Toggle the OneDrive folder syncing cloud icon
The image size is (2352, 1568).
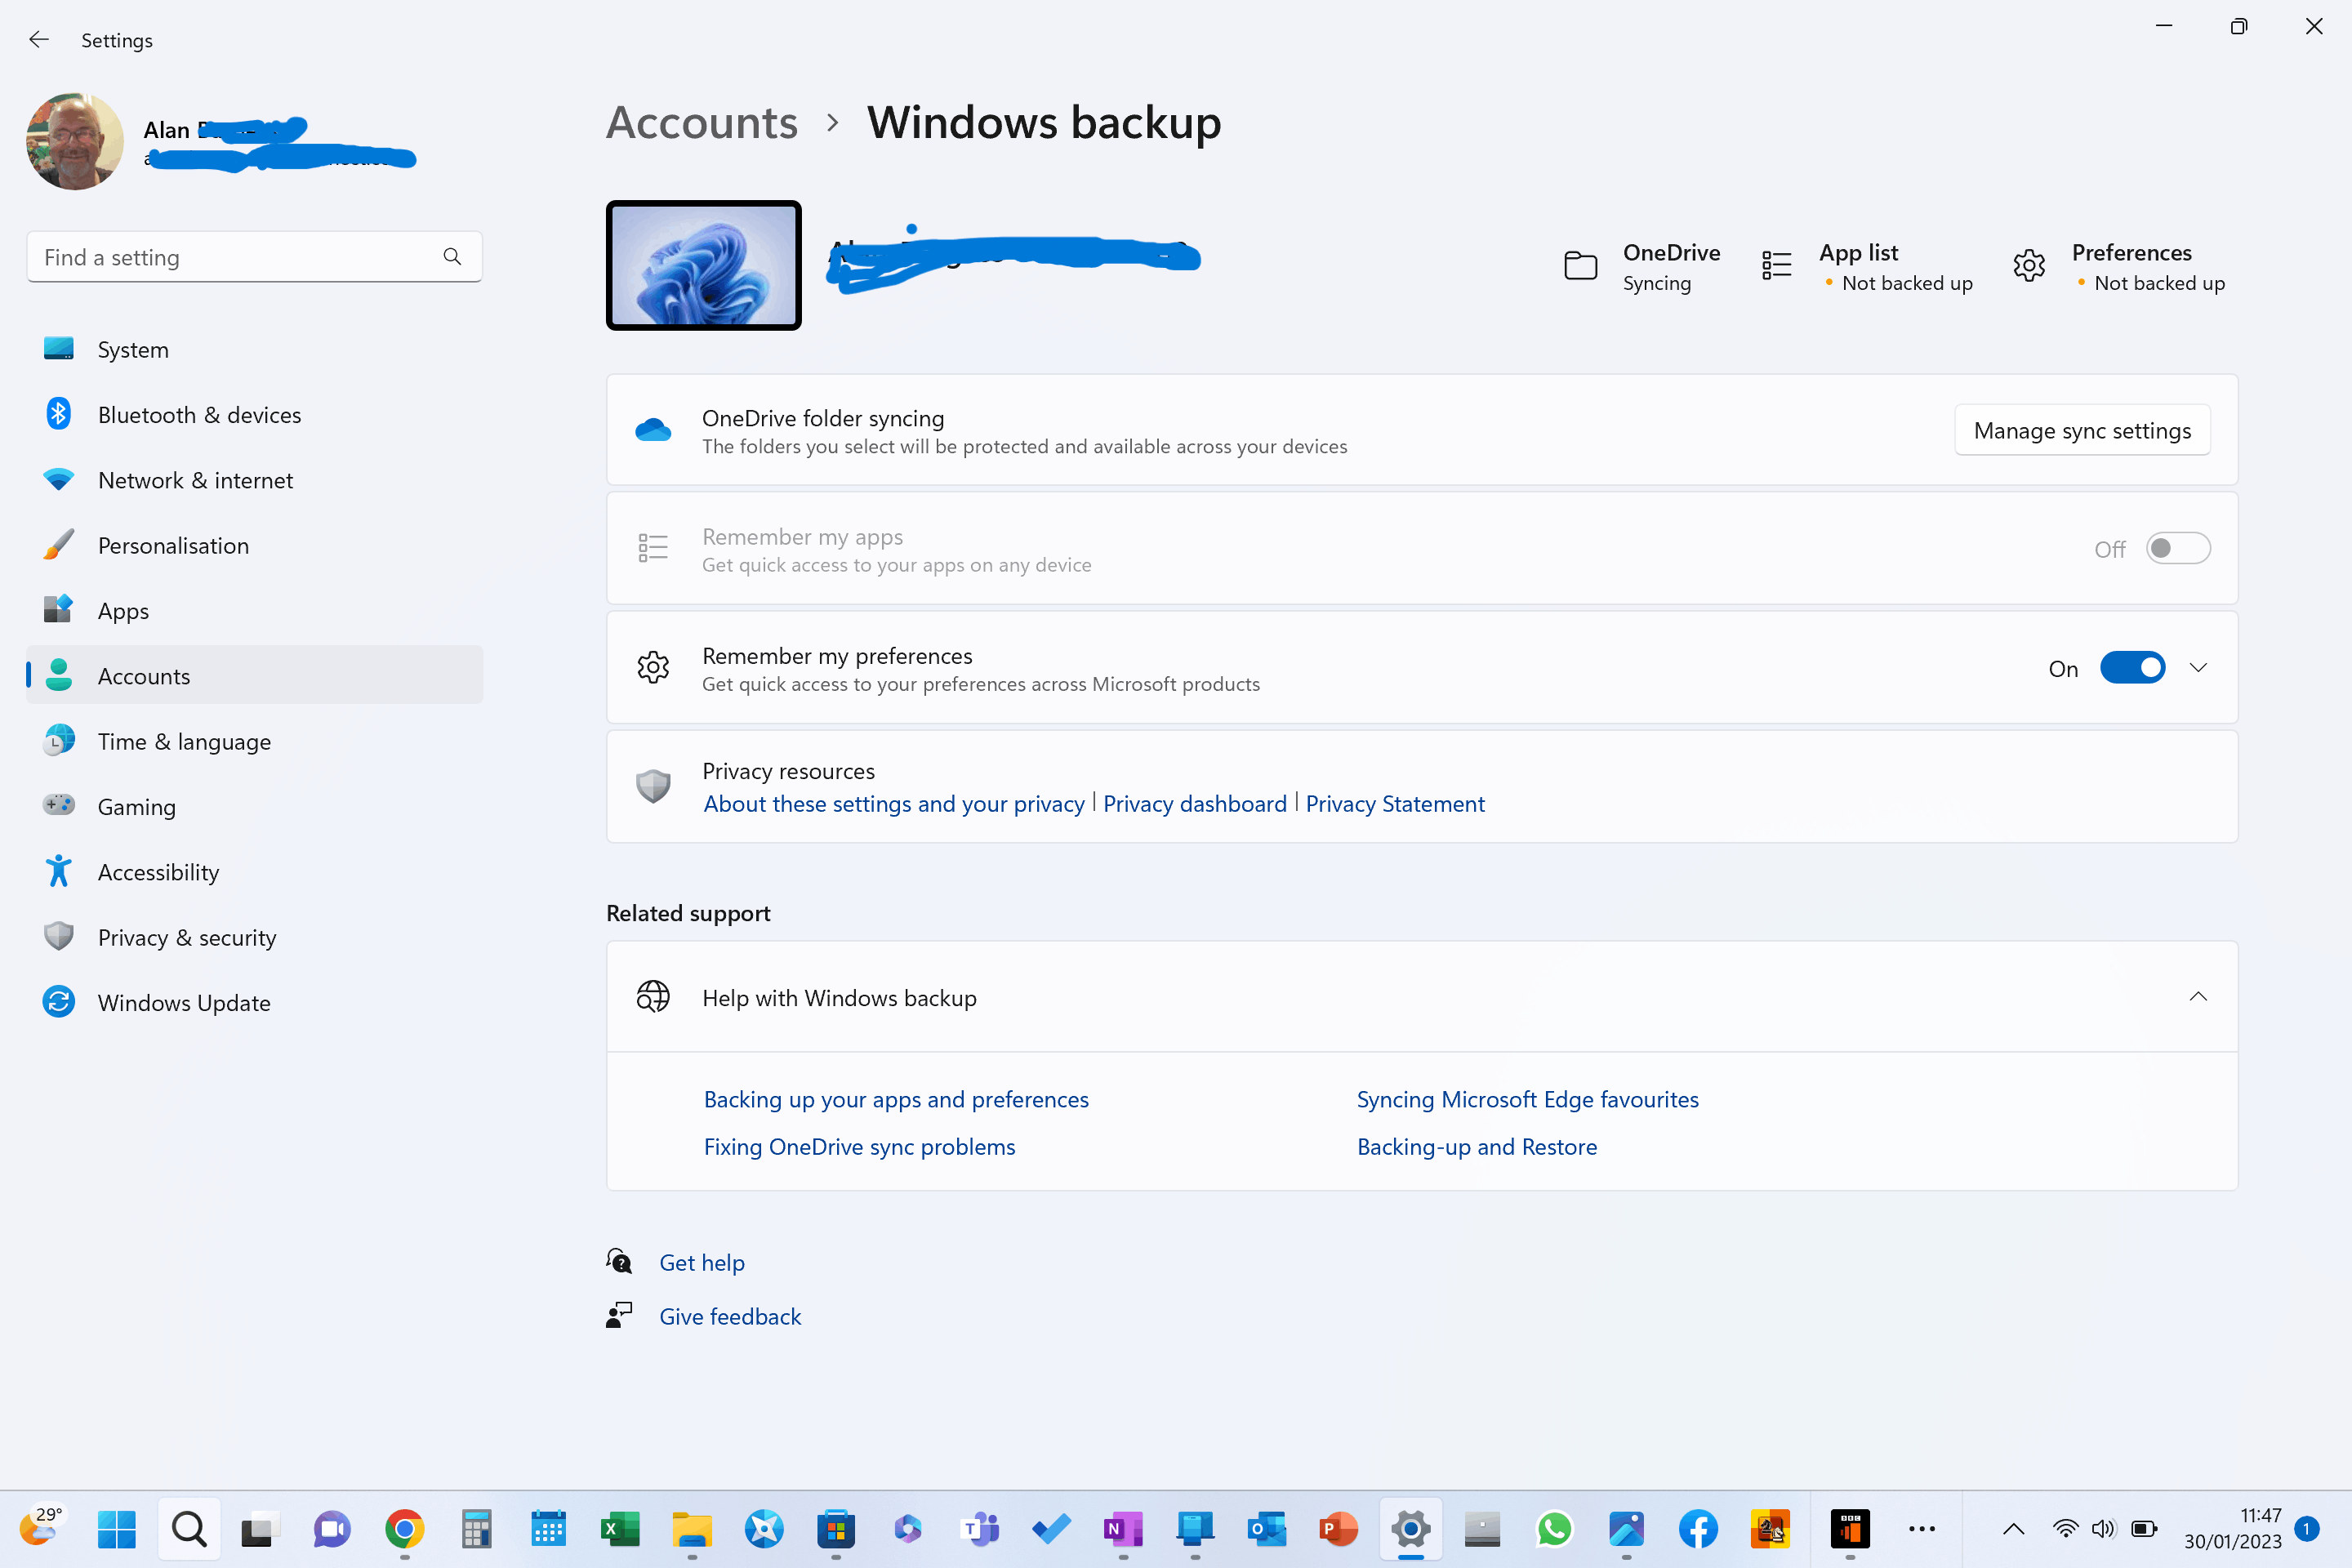tap(654, 429)
